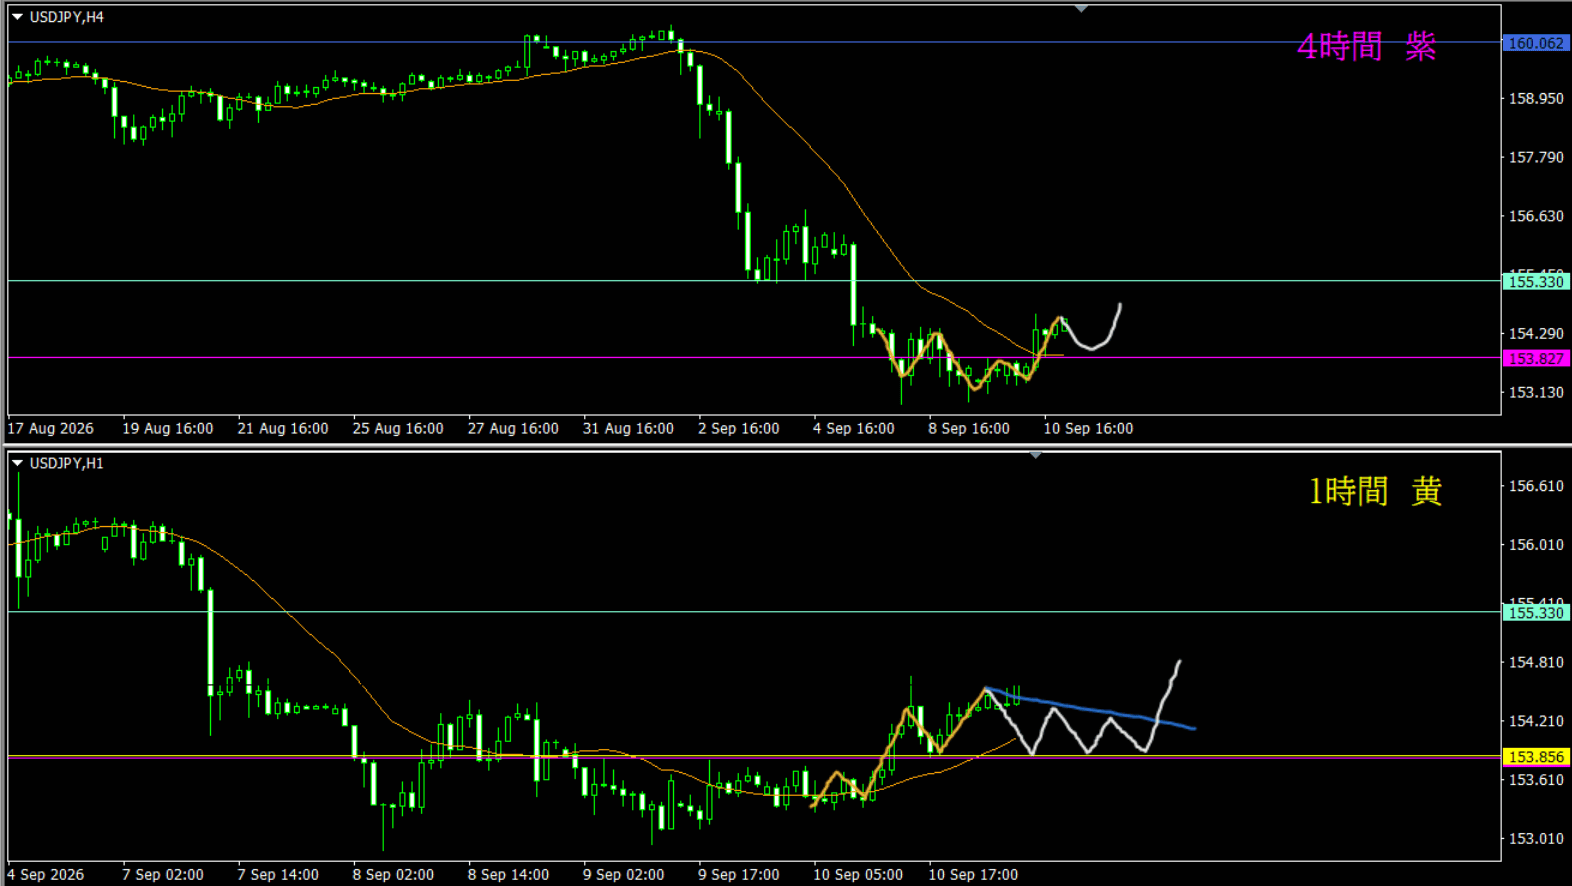Screen dimensions: 1572x886
Task: Click the 156.610 value on H1 price scale
Action: [1536, 486]
